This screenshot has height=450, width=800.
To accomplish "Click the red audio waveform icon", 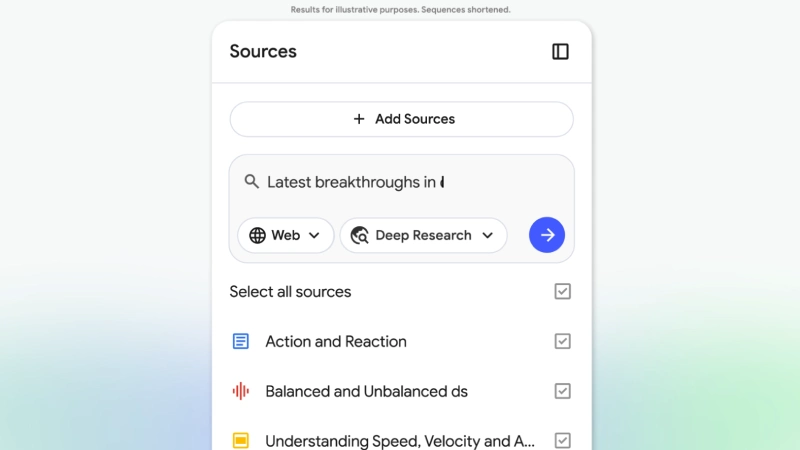I will (241, 391).
